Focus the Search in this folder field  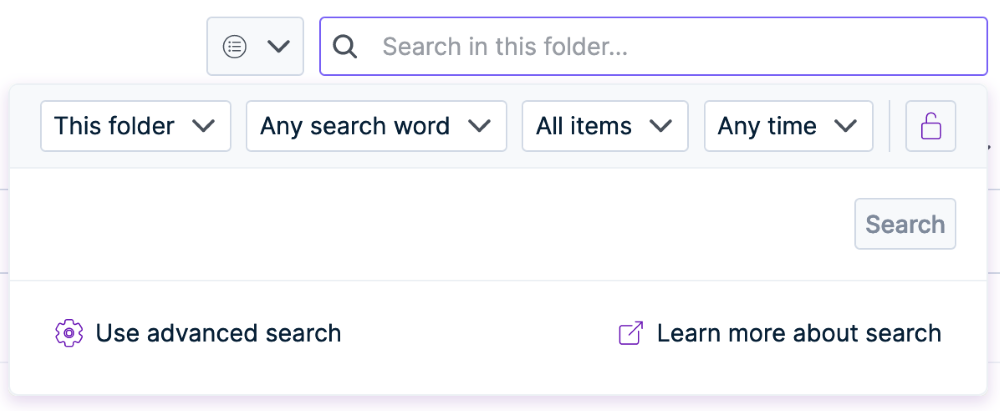pos(654,47)
